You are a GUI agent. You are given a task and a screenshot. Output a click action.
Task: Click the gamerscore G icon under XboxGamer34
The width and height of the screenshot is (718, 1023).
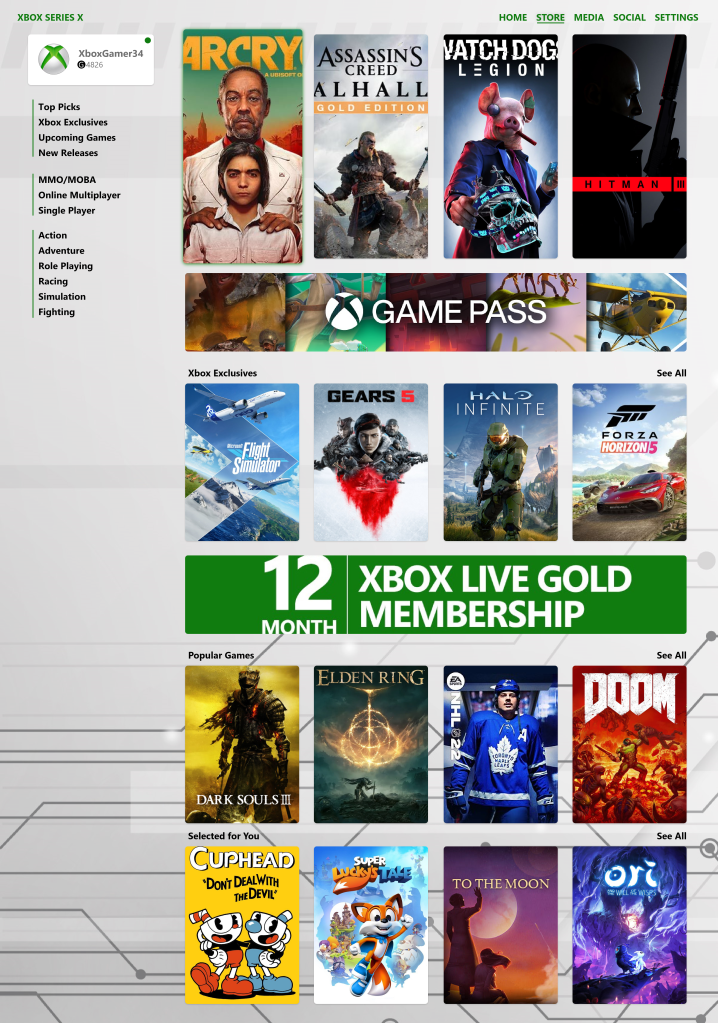pos(81,65)
